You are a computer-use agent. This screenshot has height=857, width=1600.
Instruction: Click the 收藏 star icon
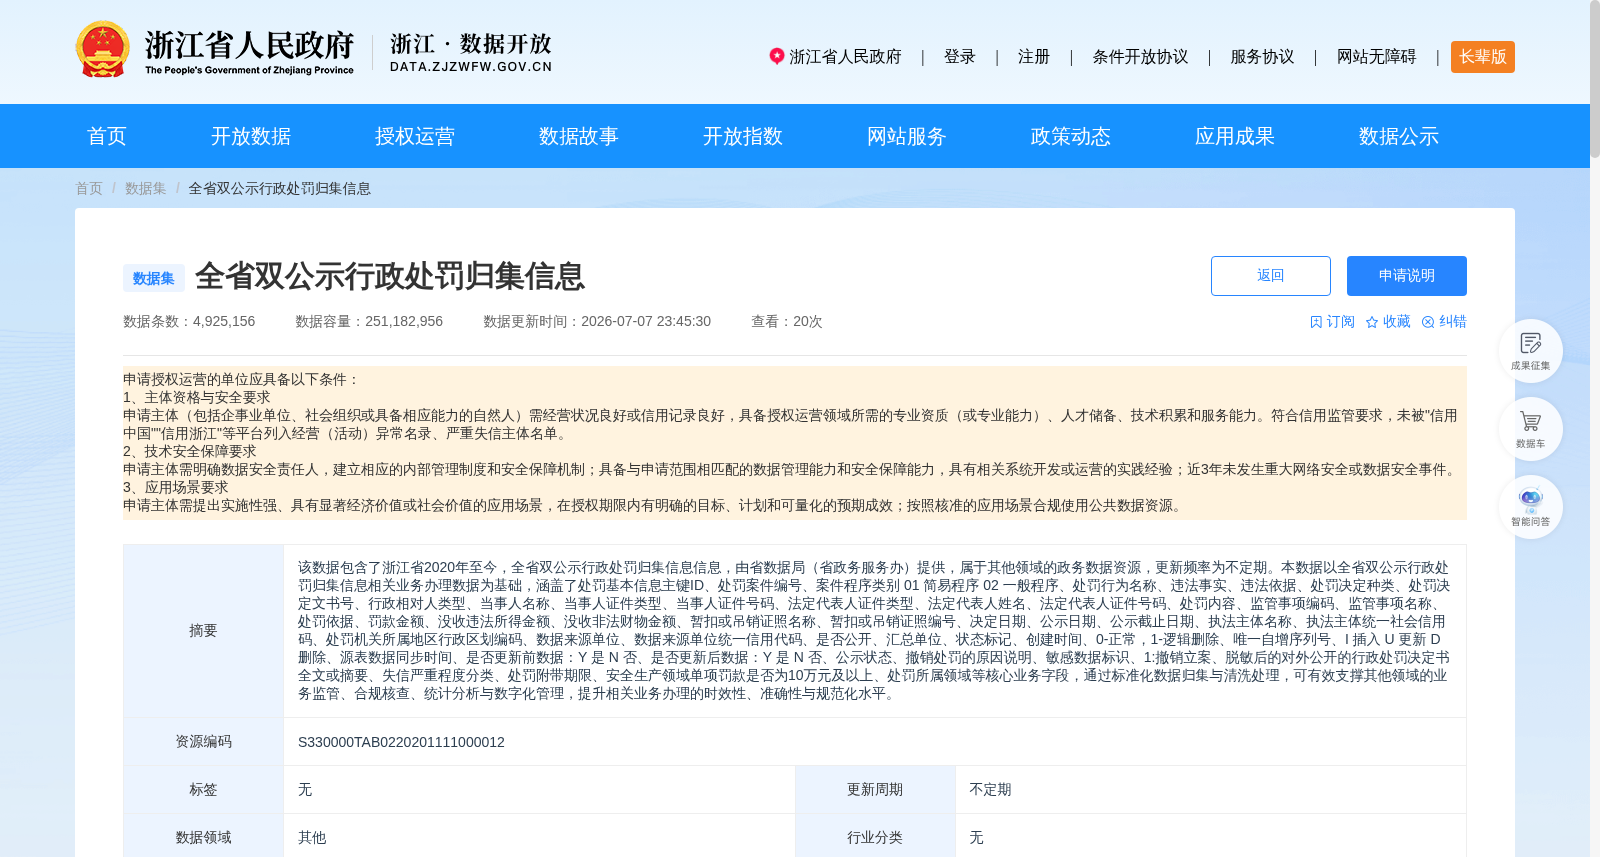[x=1372, y=322]
